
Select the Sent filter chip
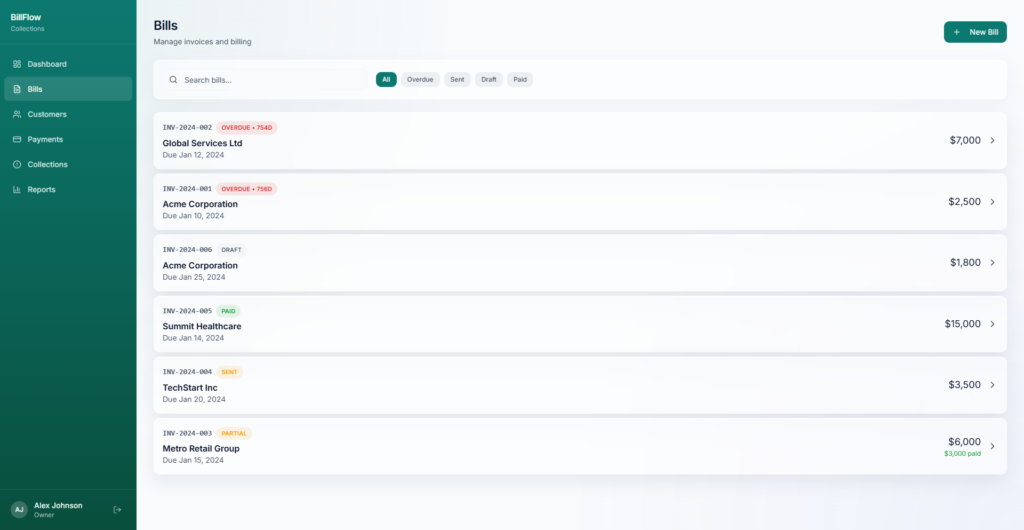[457, 80]
